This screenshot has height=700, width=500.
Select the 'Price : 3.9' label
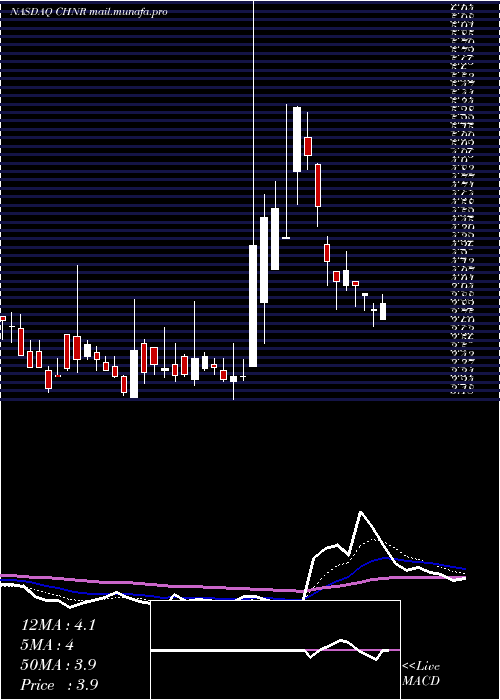coord(59,684)
